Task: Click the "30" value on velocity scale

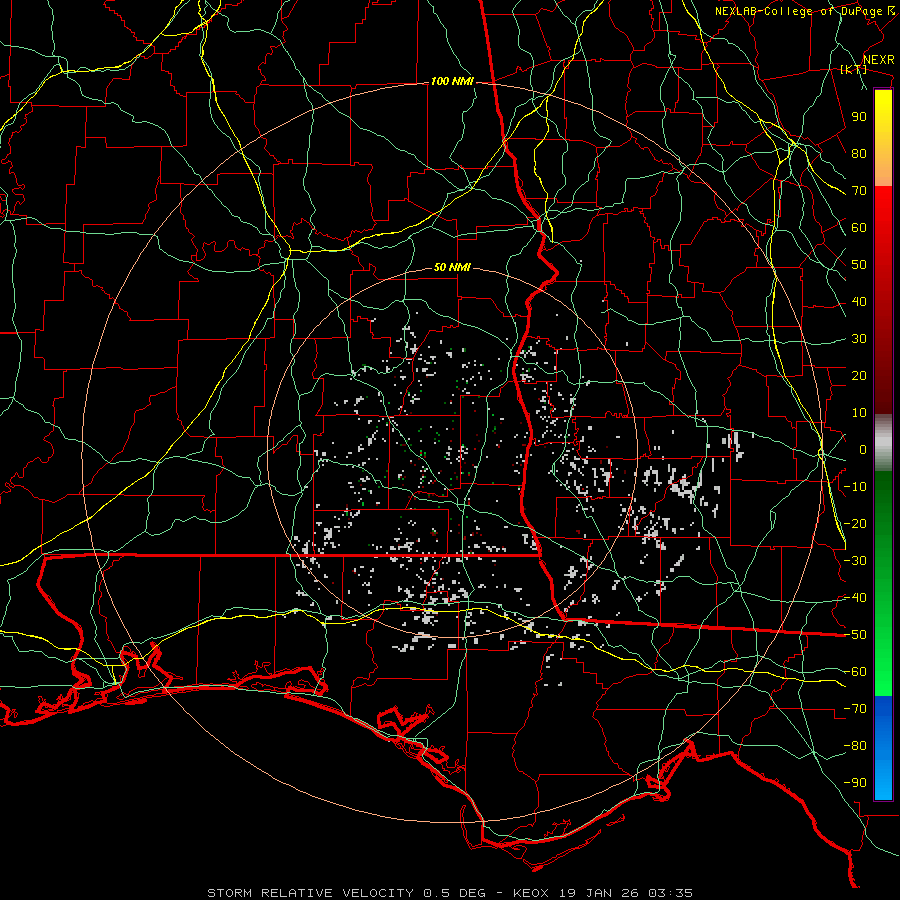Action: pyautogui.click(x=859, y=339)
